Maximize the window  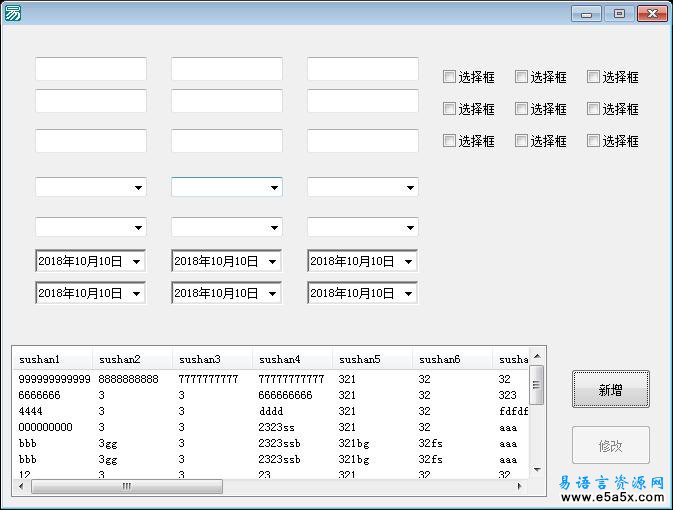[x=619, y=13]
